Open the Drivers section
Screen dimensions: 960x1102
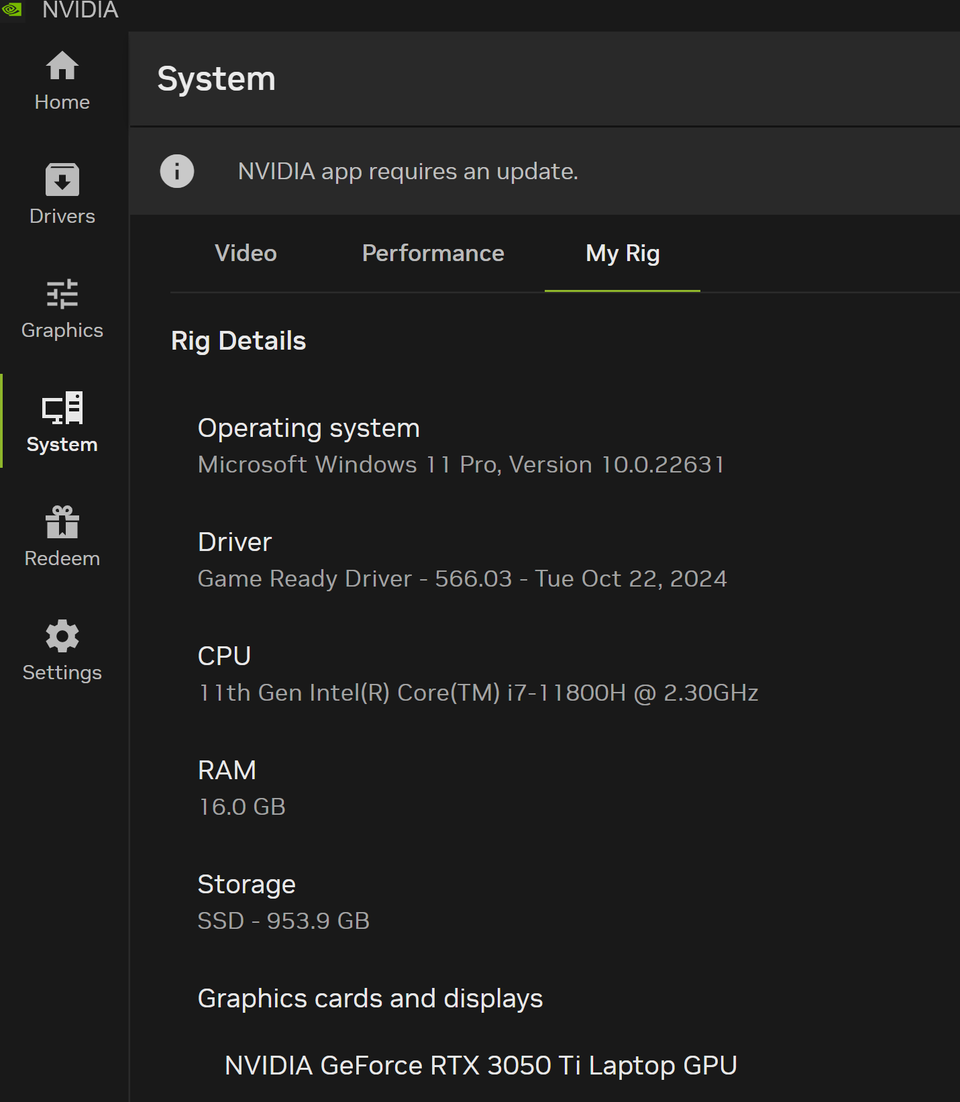pos(62,195)
